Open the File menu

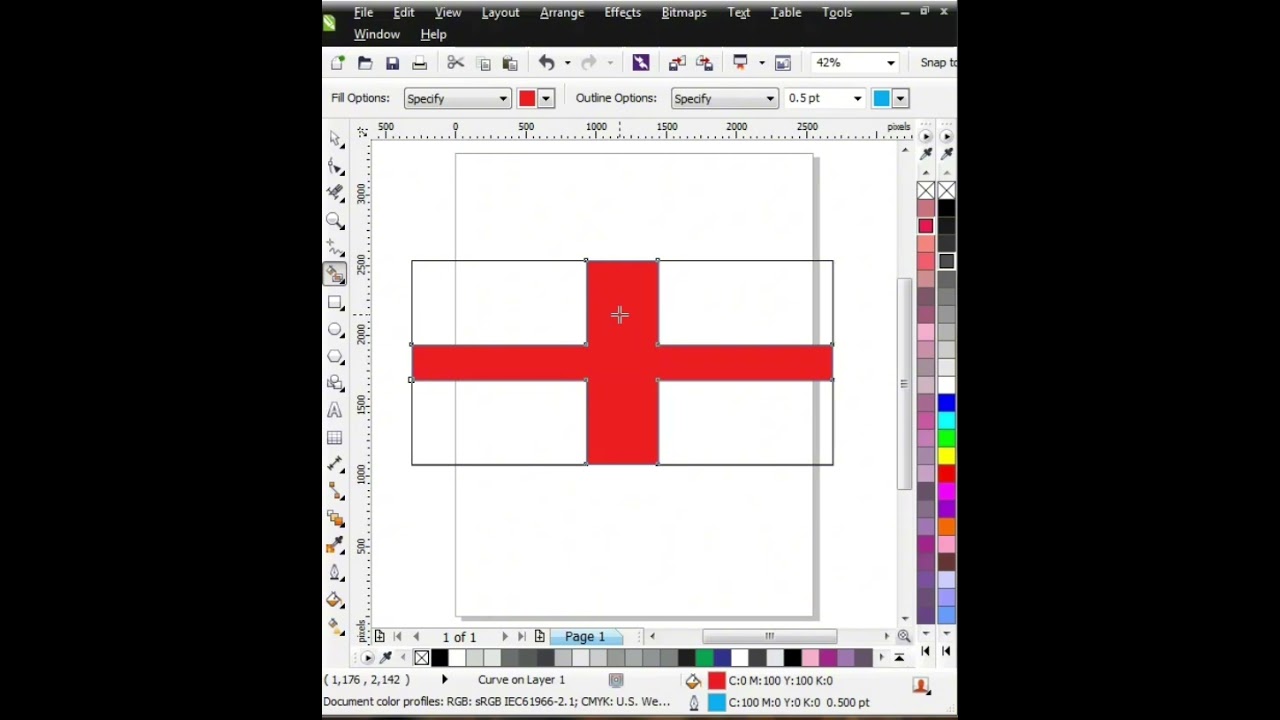coord(363,12)
